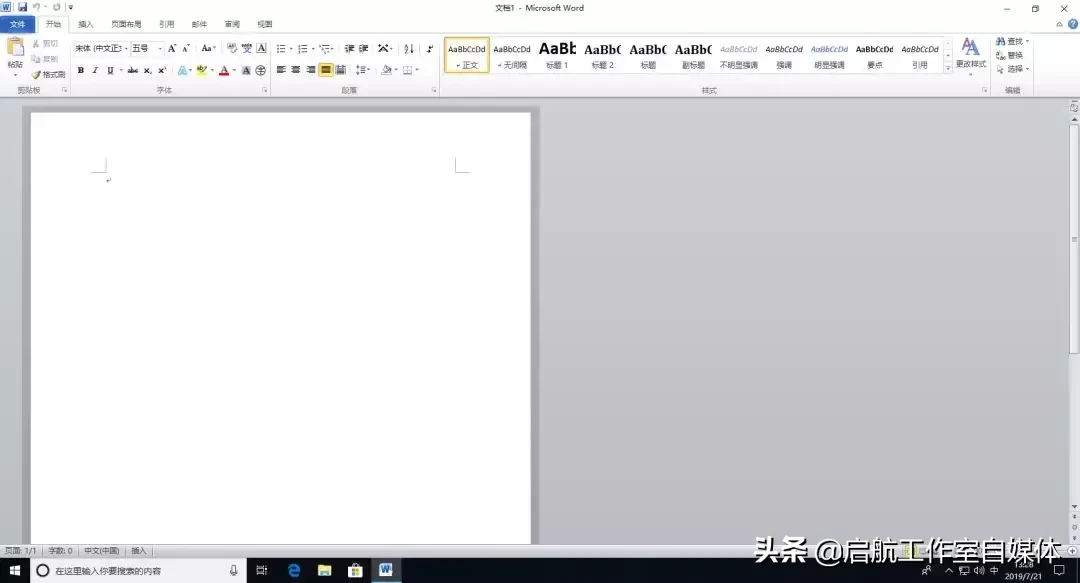This screenshot has width=1080, height=583.
Task: Toggle numbered list formatting
Action: (304, 49)
